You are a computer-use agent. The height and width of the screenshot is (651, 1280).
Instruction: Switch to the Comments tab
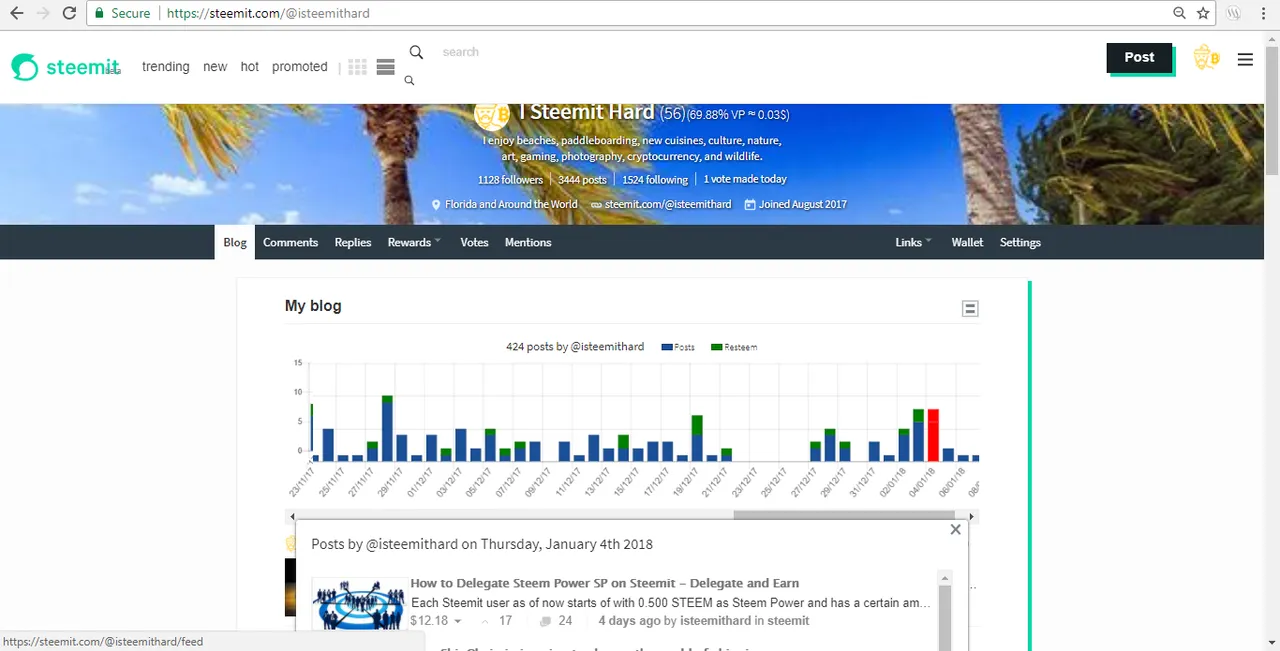tap(290, 242)
